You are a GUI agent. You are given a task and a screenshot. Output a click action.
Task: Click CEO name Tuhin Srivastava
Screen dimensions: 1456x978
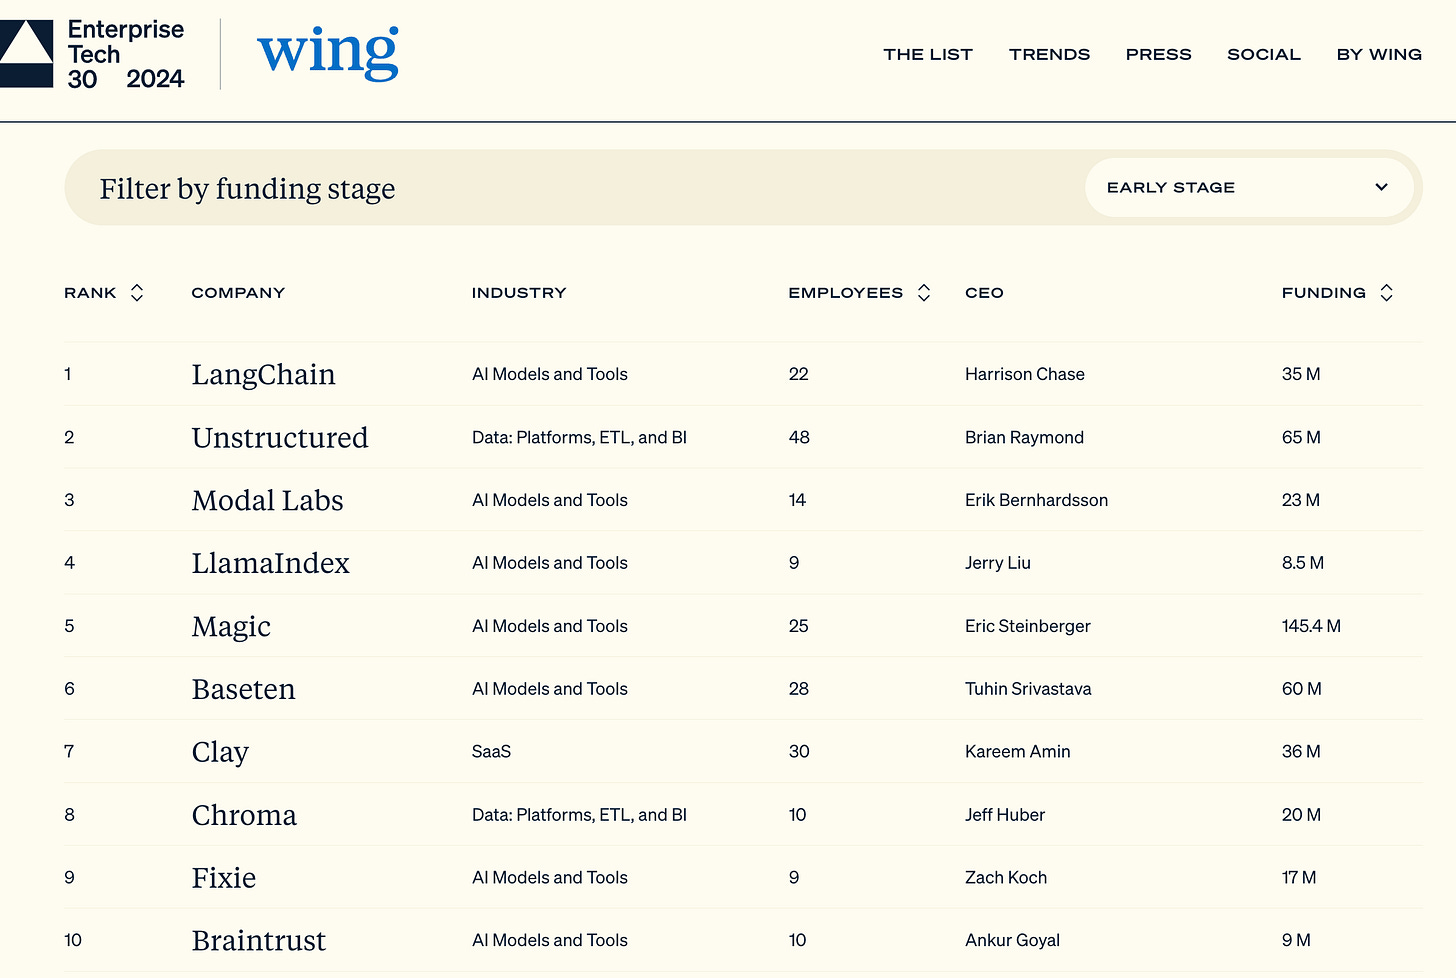pos(1028,689)
